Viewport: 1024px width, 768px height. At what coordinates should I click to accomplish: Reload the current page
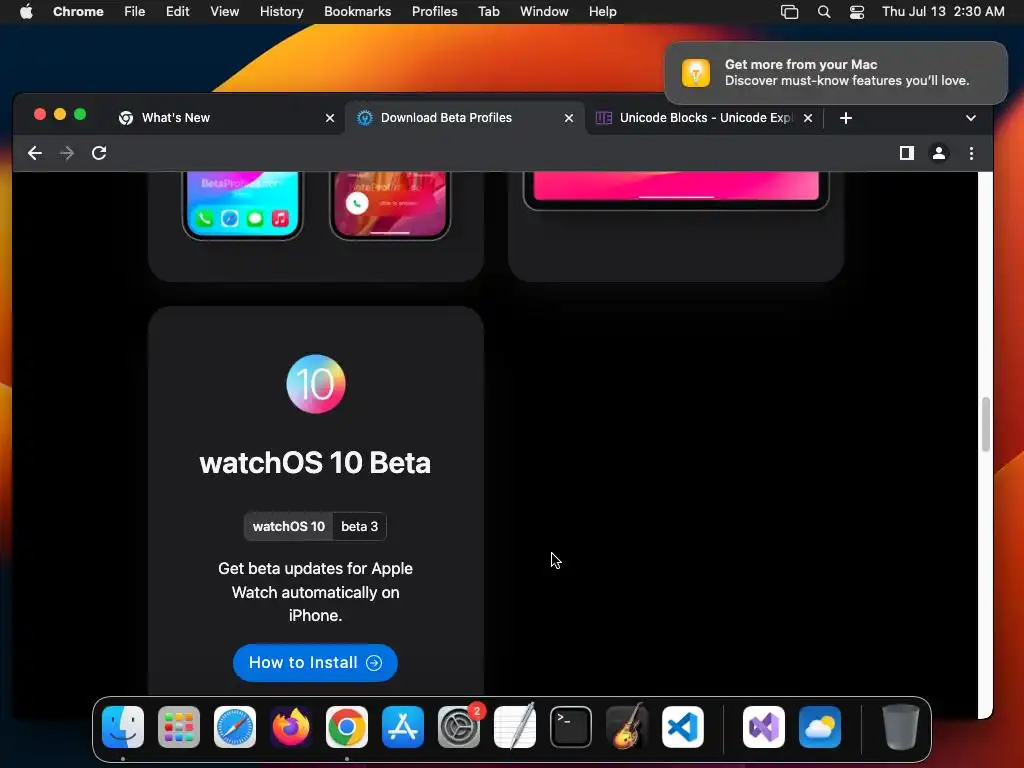click(99, 153)
